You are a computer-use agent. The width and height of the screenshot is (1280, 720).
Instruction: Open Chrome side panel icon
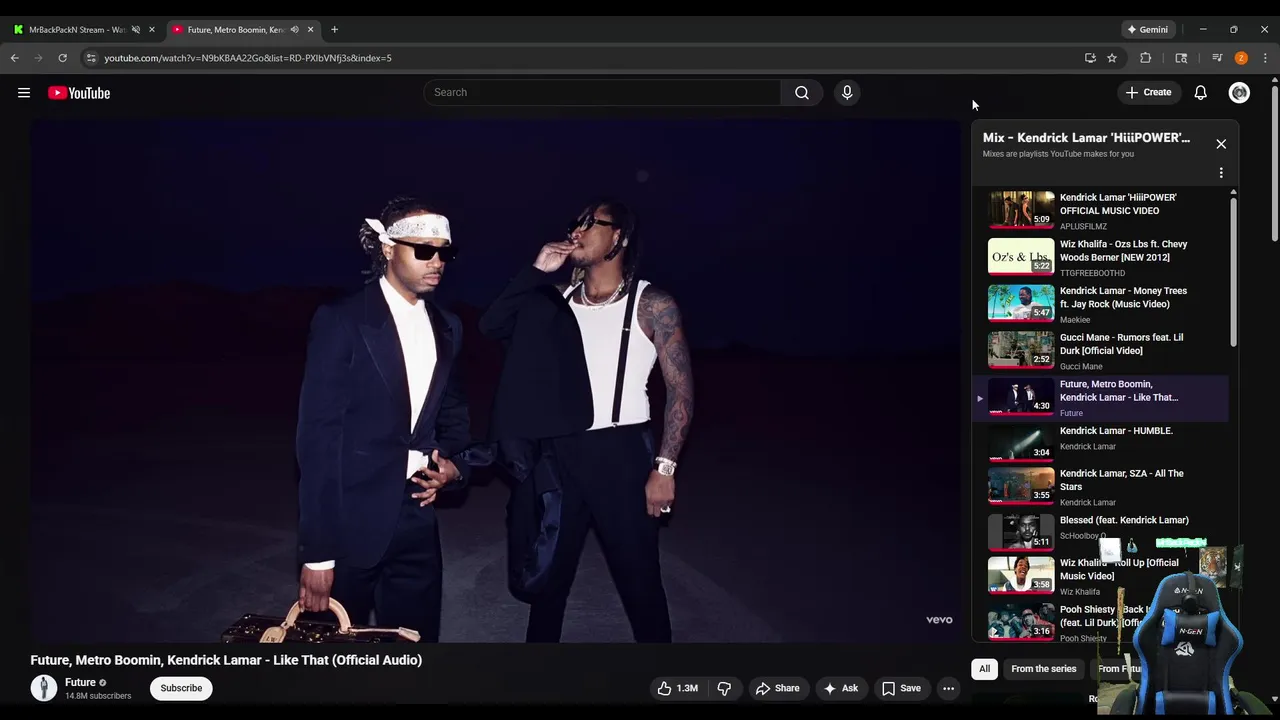[x=1181, y=58]
